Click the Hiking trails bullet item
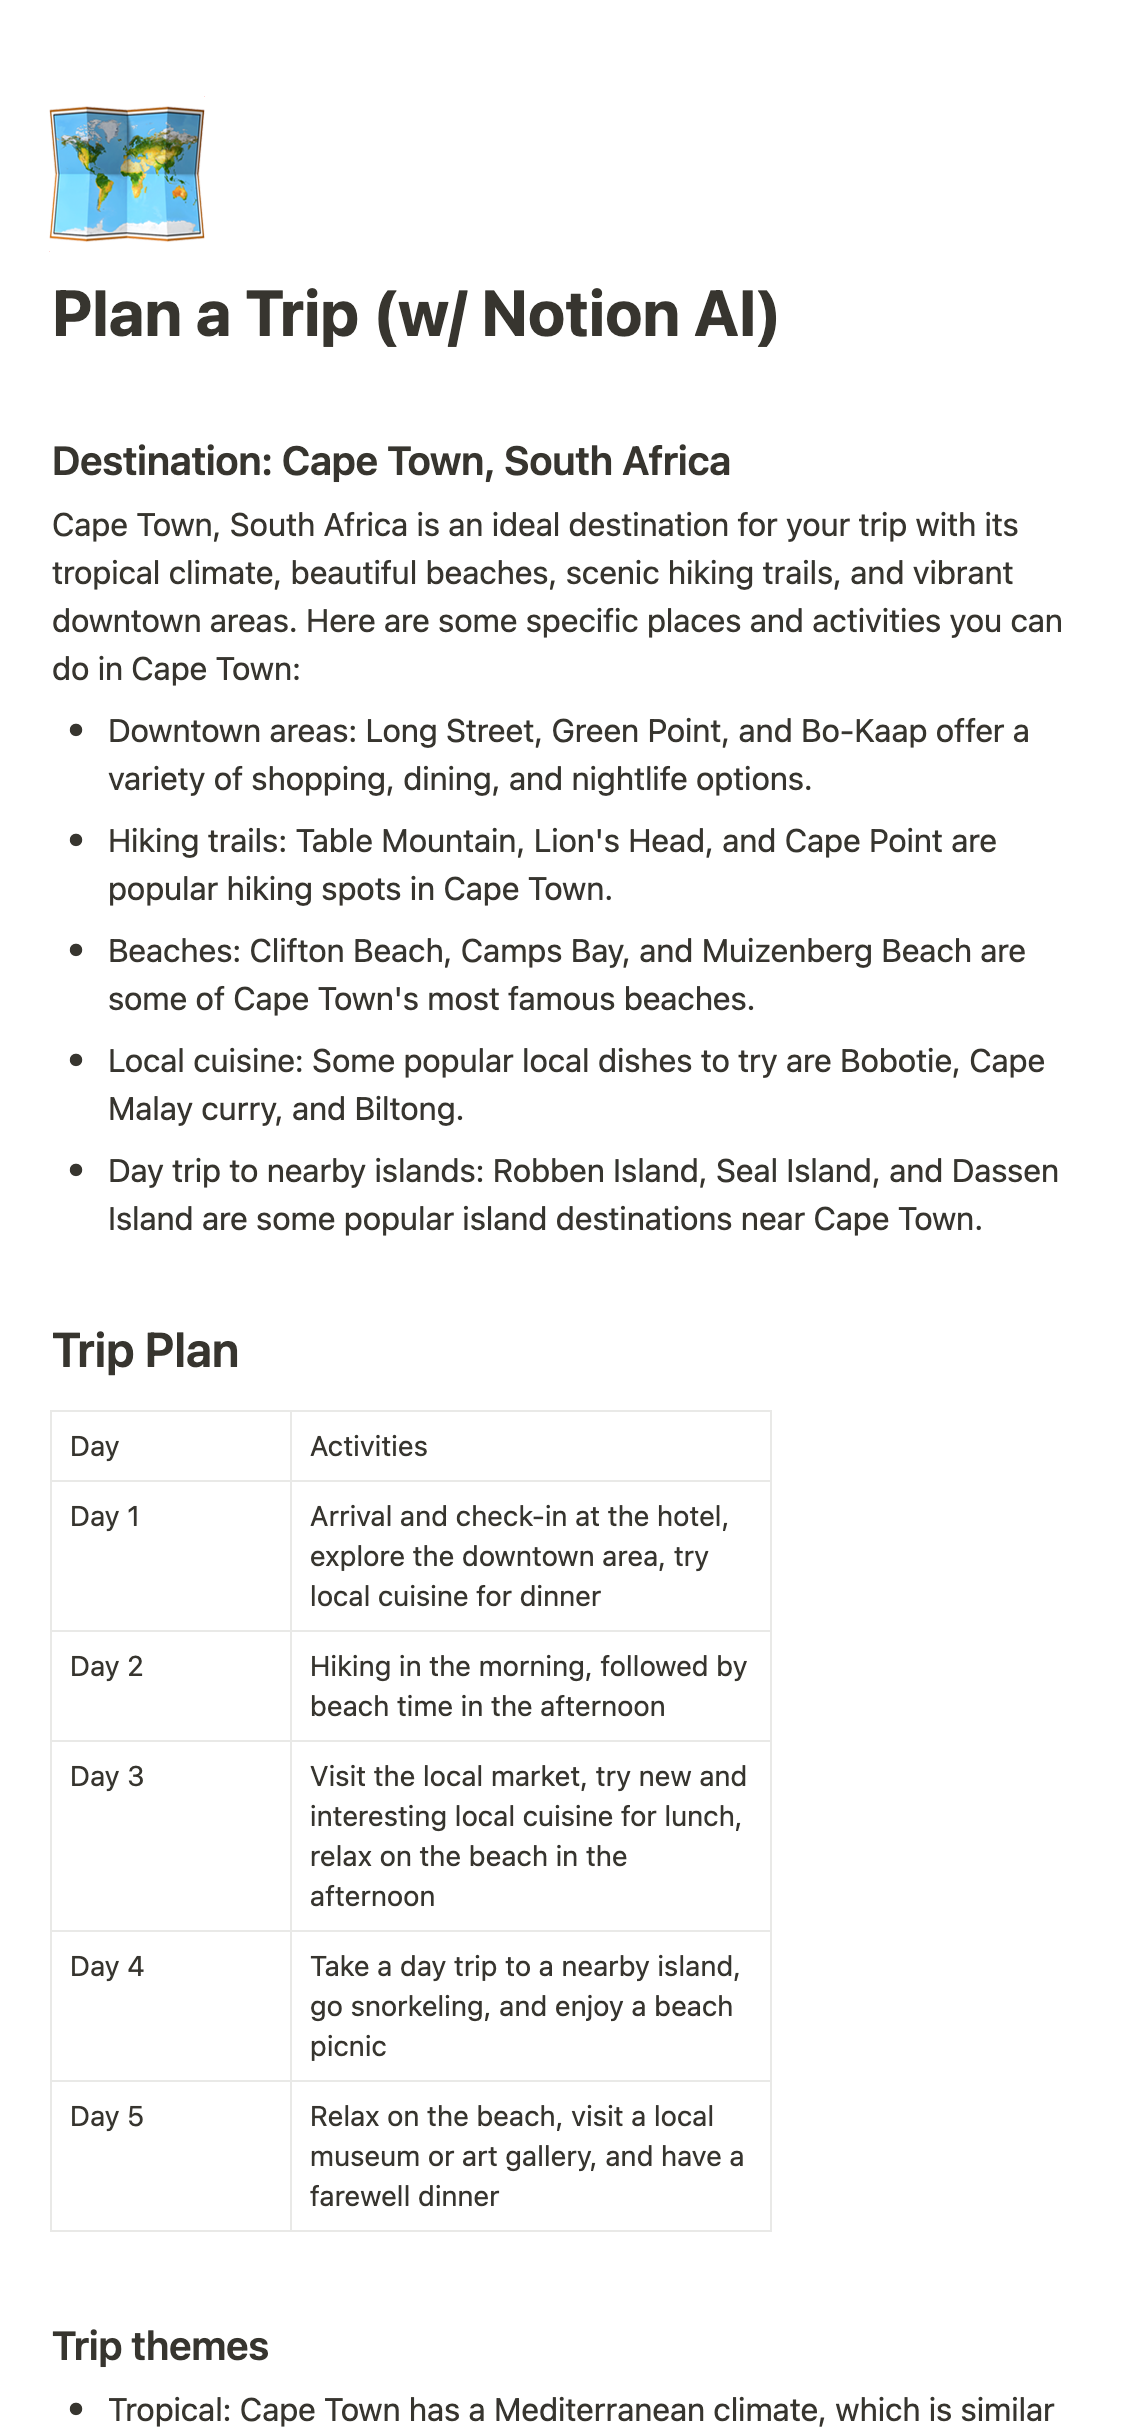Viewport: 1125px width, 2436px height. click(x=552, y=865)
